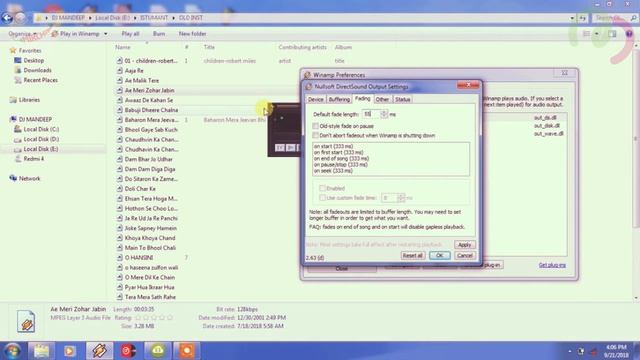Select 'on pause/stop (333 ms)' entry
This screenshot has width=640, height=360.
(341, 164)
